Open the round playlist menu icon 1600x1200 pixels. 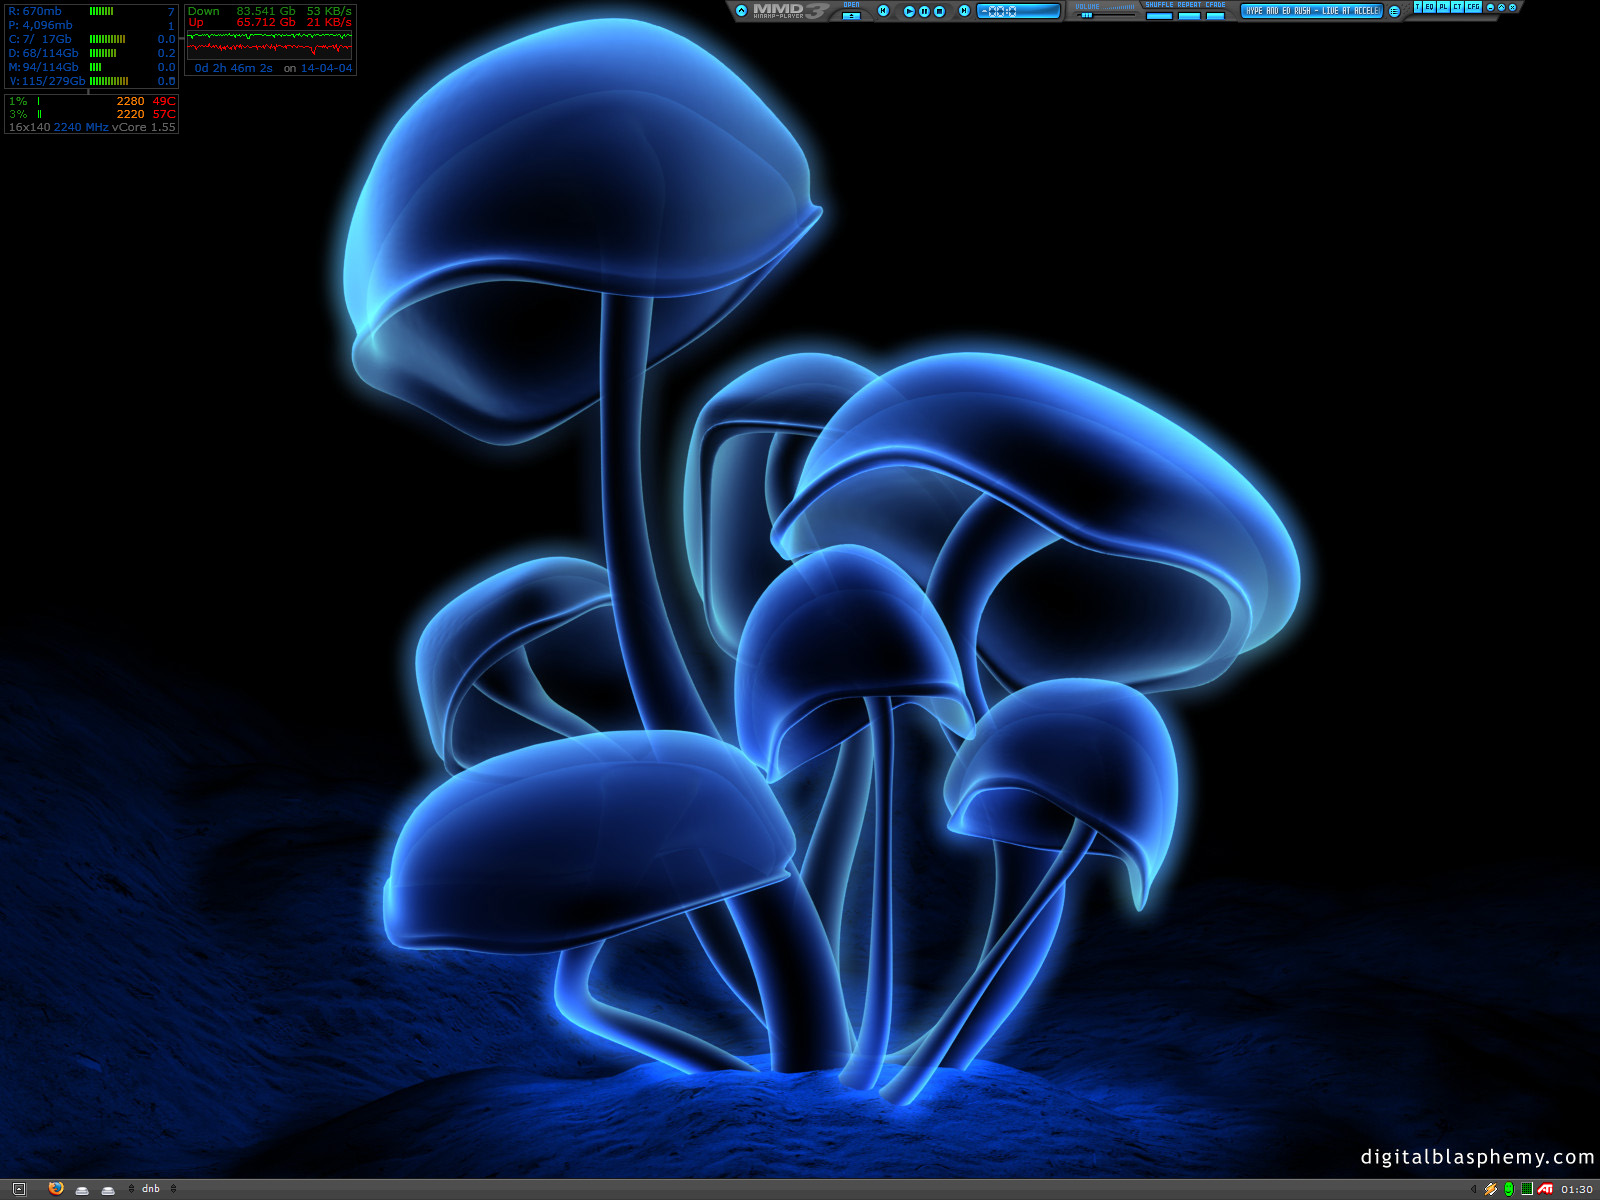(x=1394, y=11)
